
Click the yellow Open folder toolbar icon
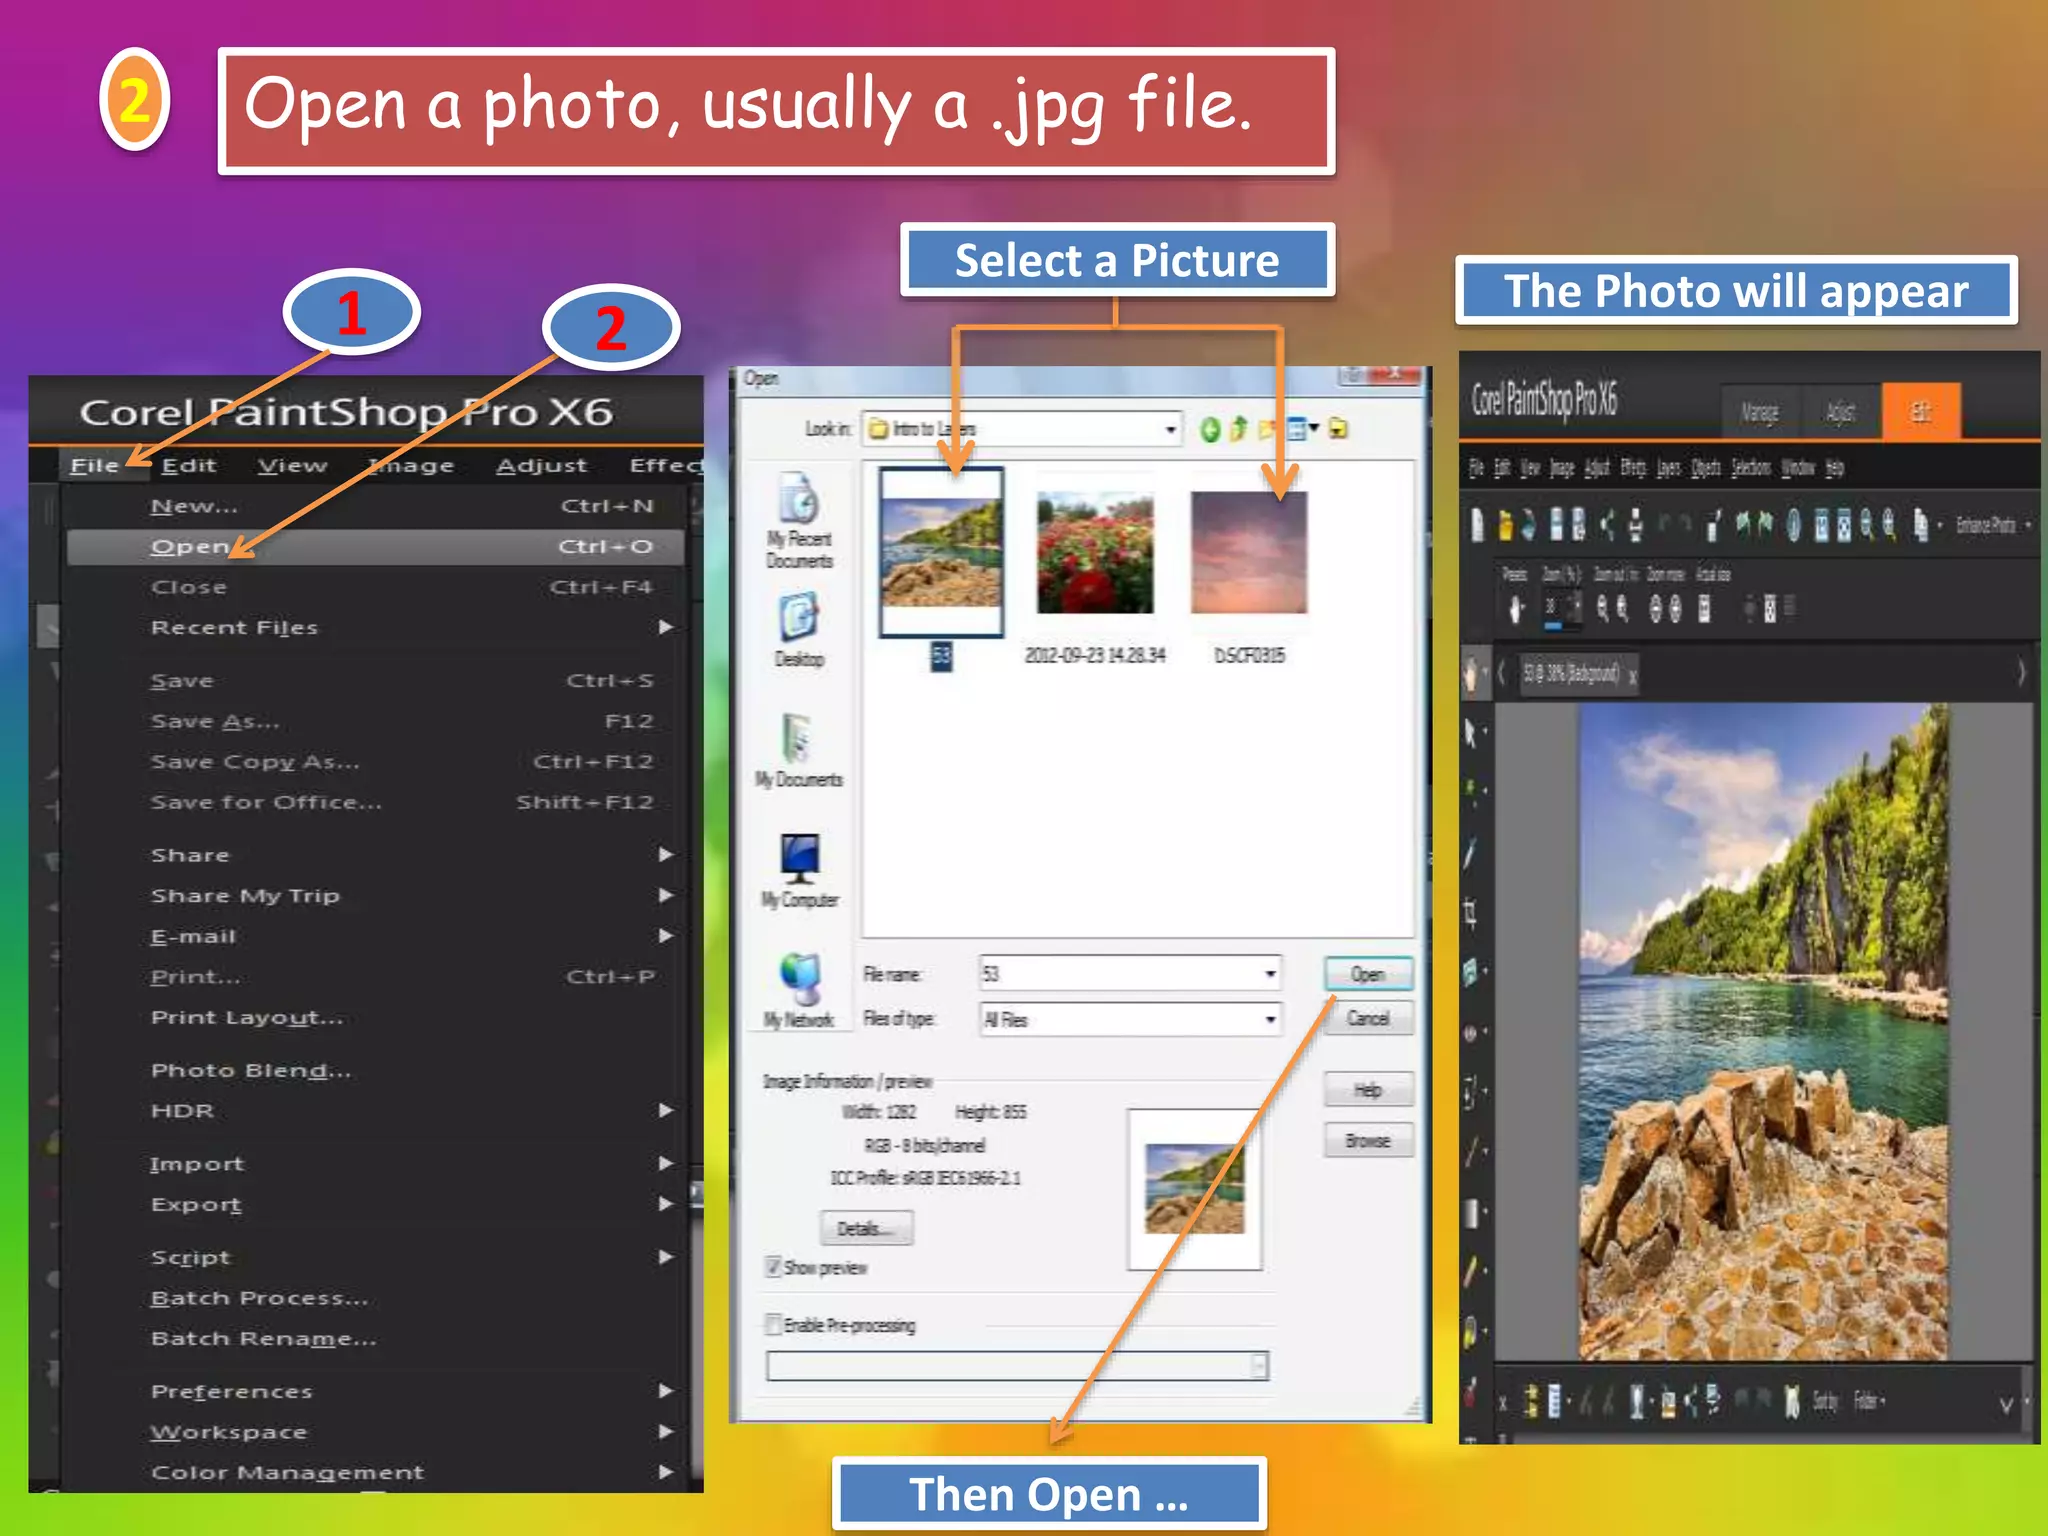[x=1505, y=525]
